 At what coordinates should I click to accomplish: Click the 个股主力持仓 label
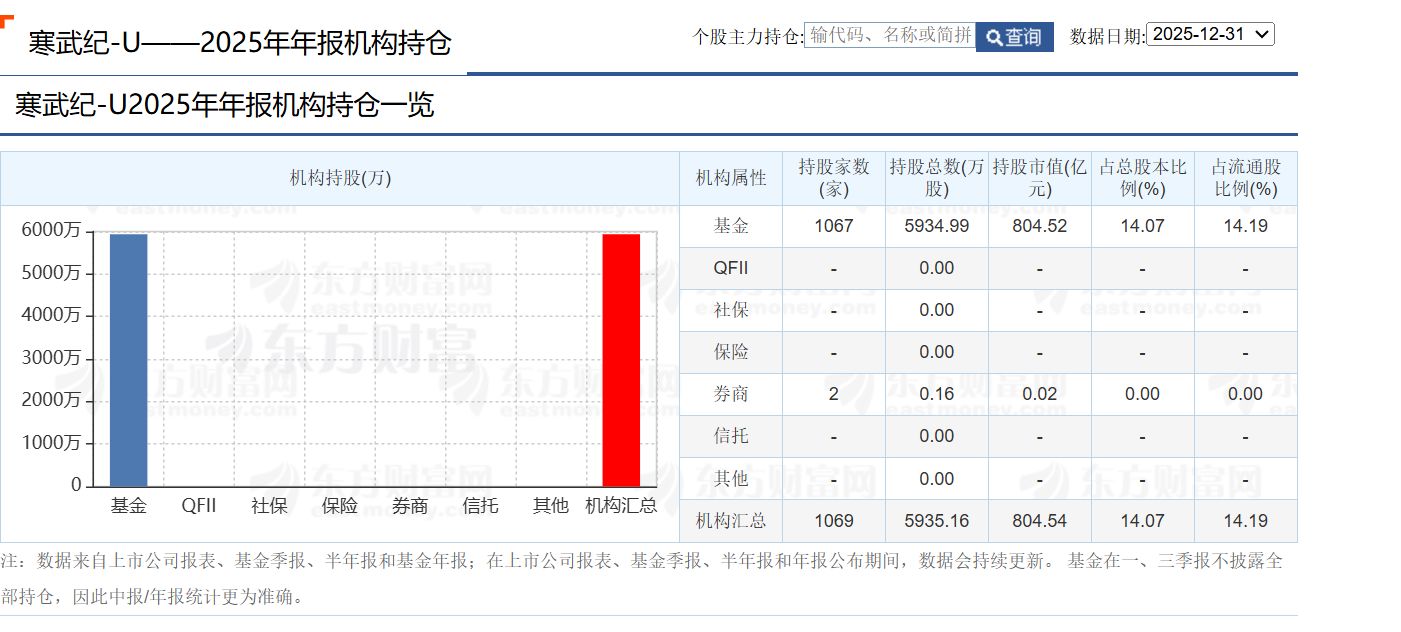point(748,37)
